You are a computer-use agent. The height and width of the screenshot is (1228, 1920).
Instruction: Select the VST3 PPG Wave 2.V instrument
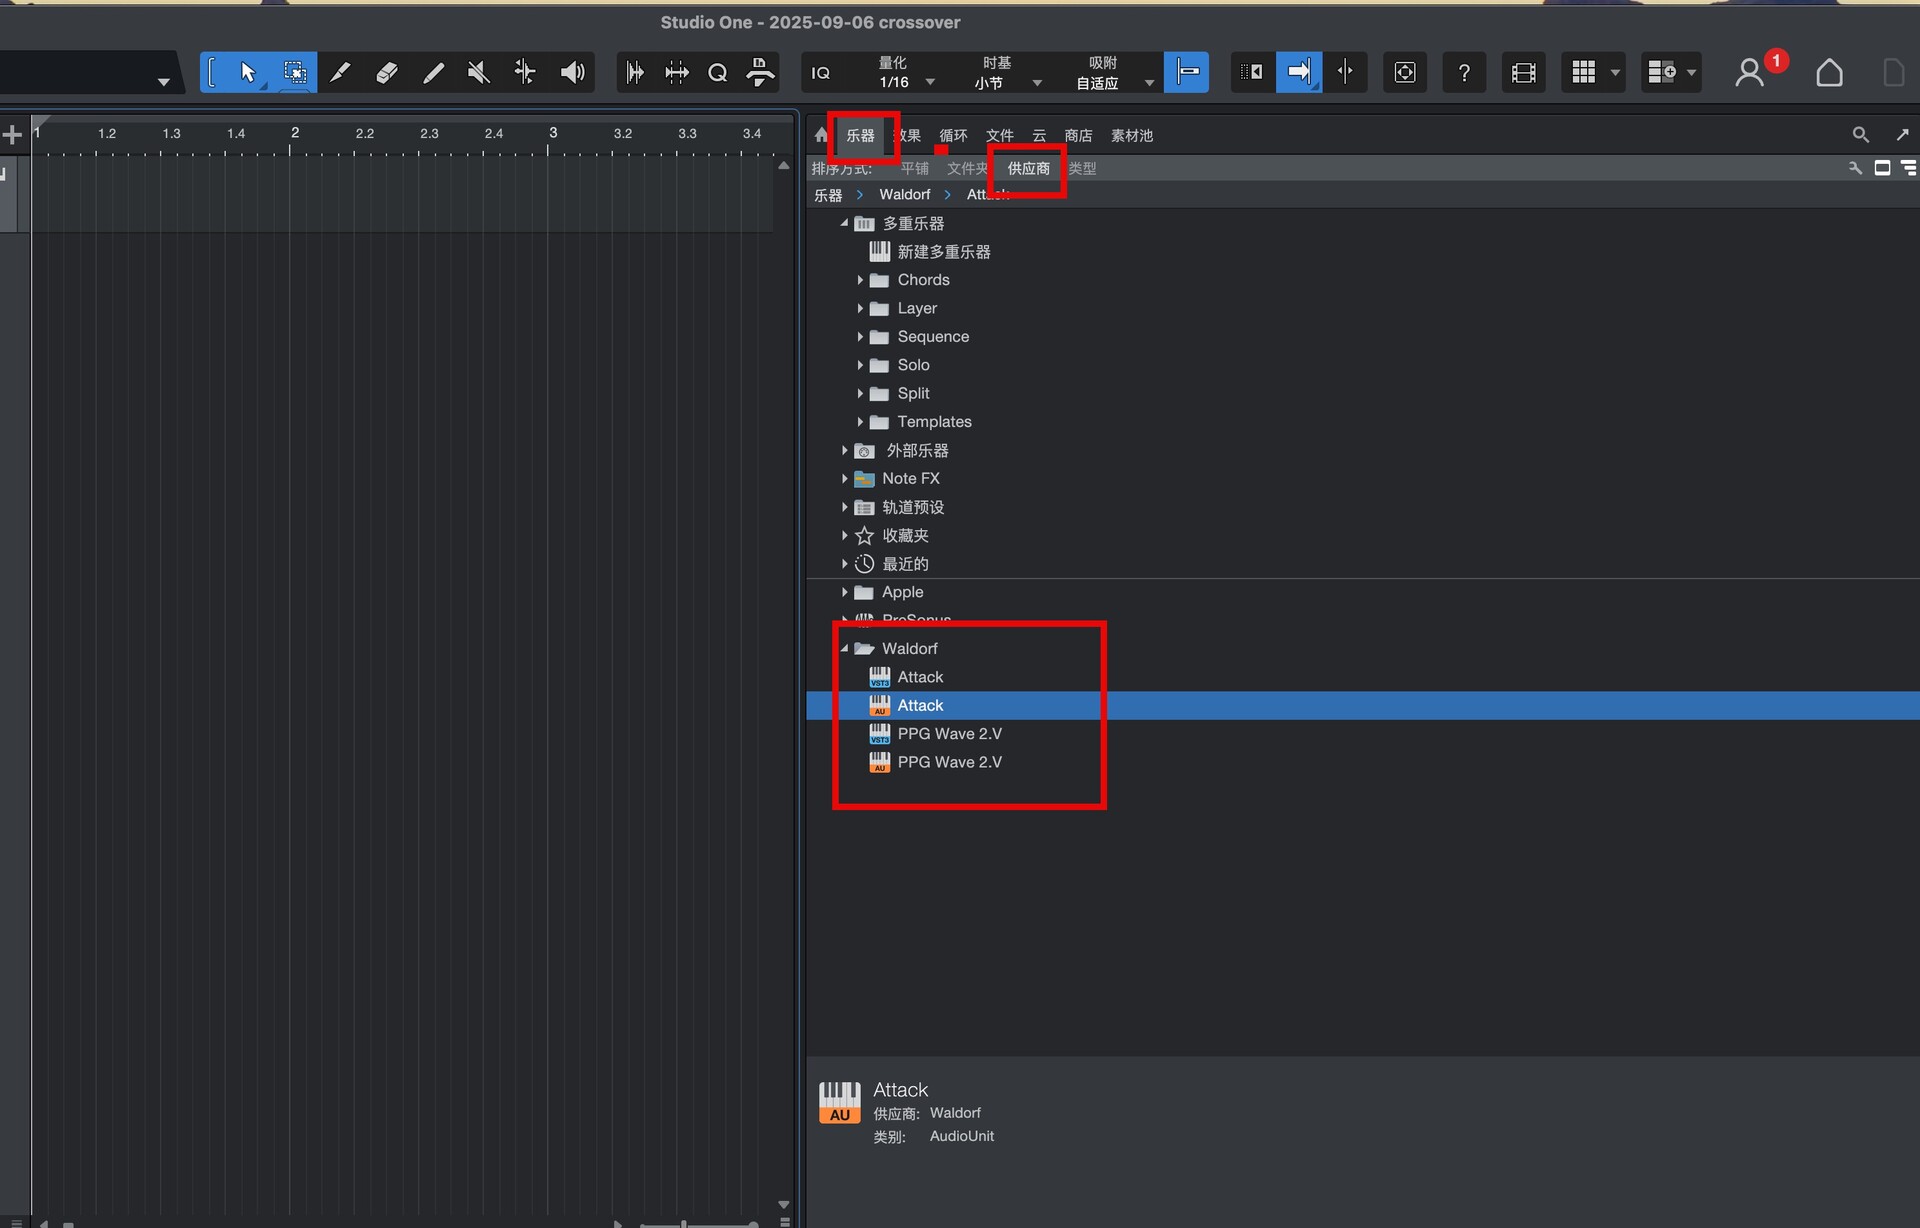pyautogui.click(x=948, y=734)
